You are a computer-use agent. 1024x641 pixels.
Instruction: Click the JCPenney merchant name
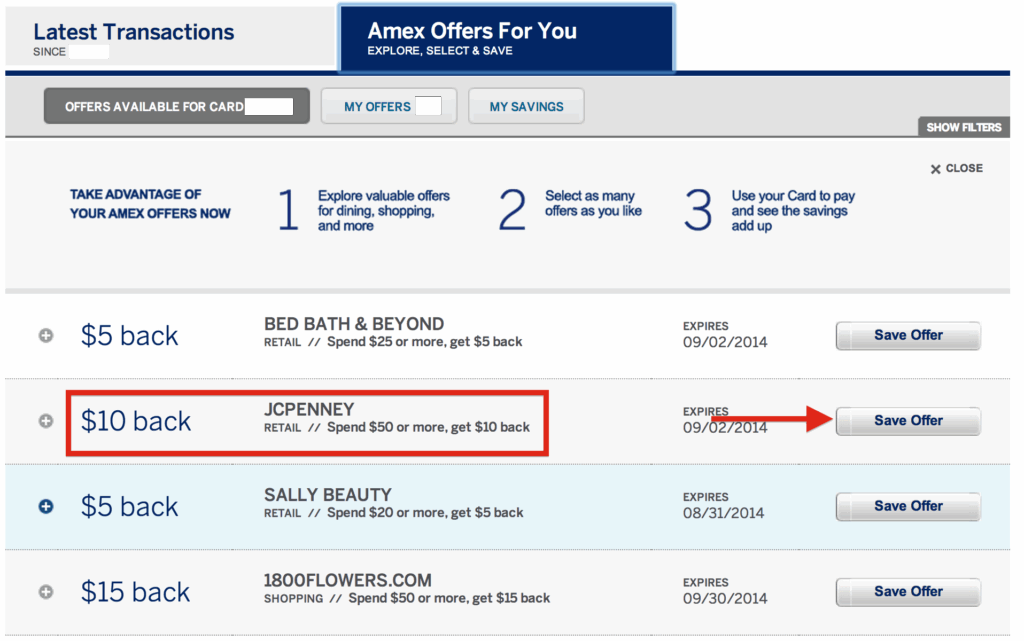(x=309, y=409)
